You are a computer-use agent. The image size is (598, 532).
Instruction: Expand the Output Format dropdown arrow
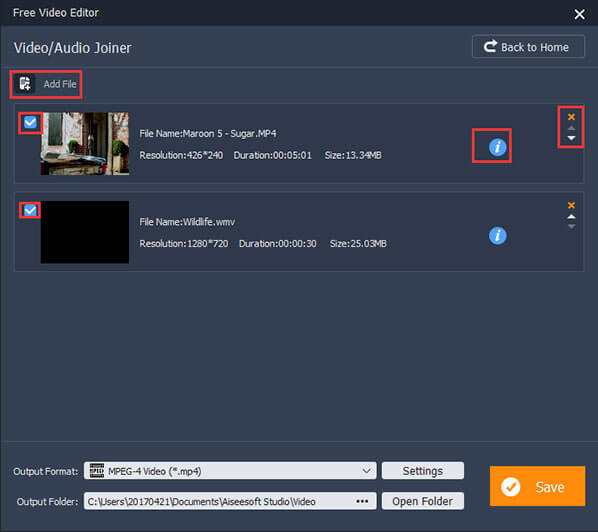click(366, 471)
